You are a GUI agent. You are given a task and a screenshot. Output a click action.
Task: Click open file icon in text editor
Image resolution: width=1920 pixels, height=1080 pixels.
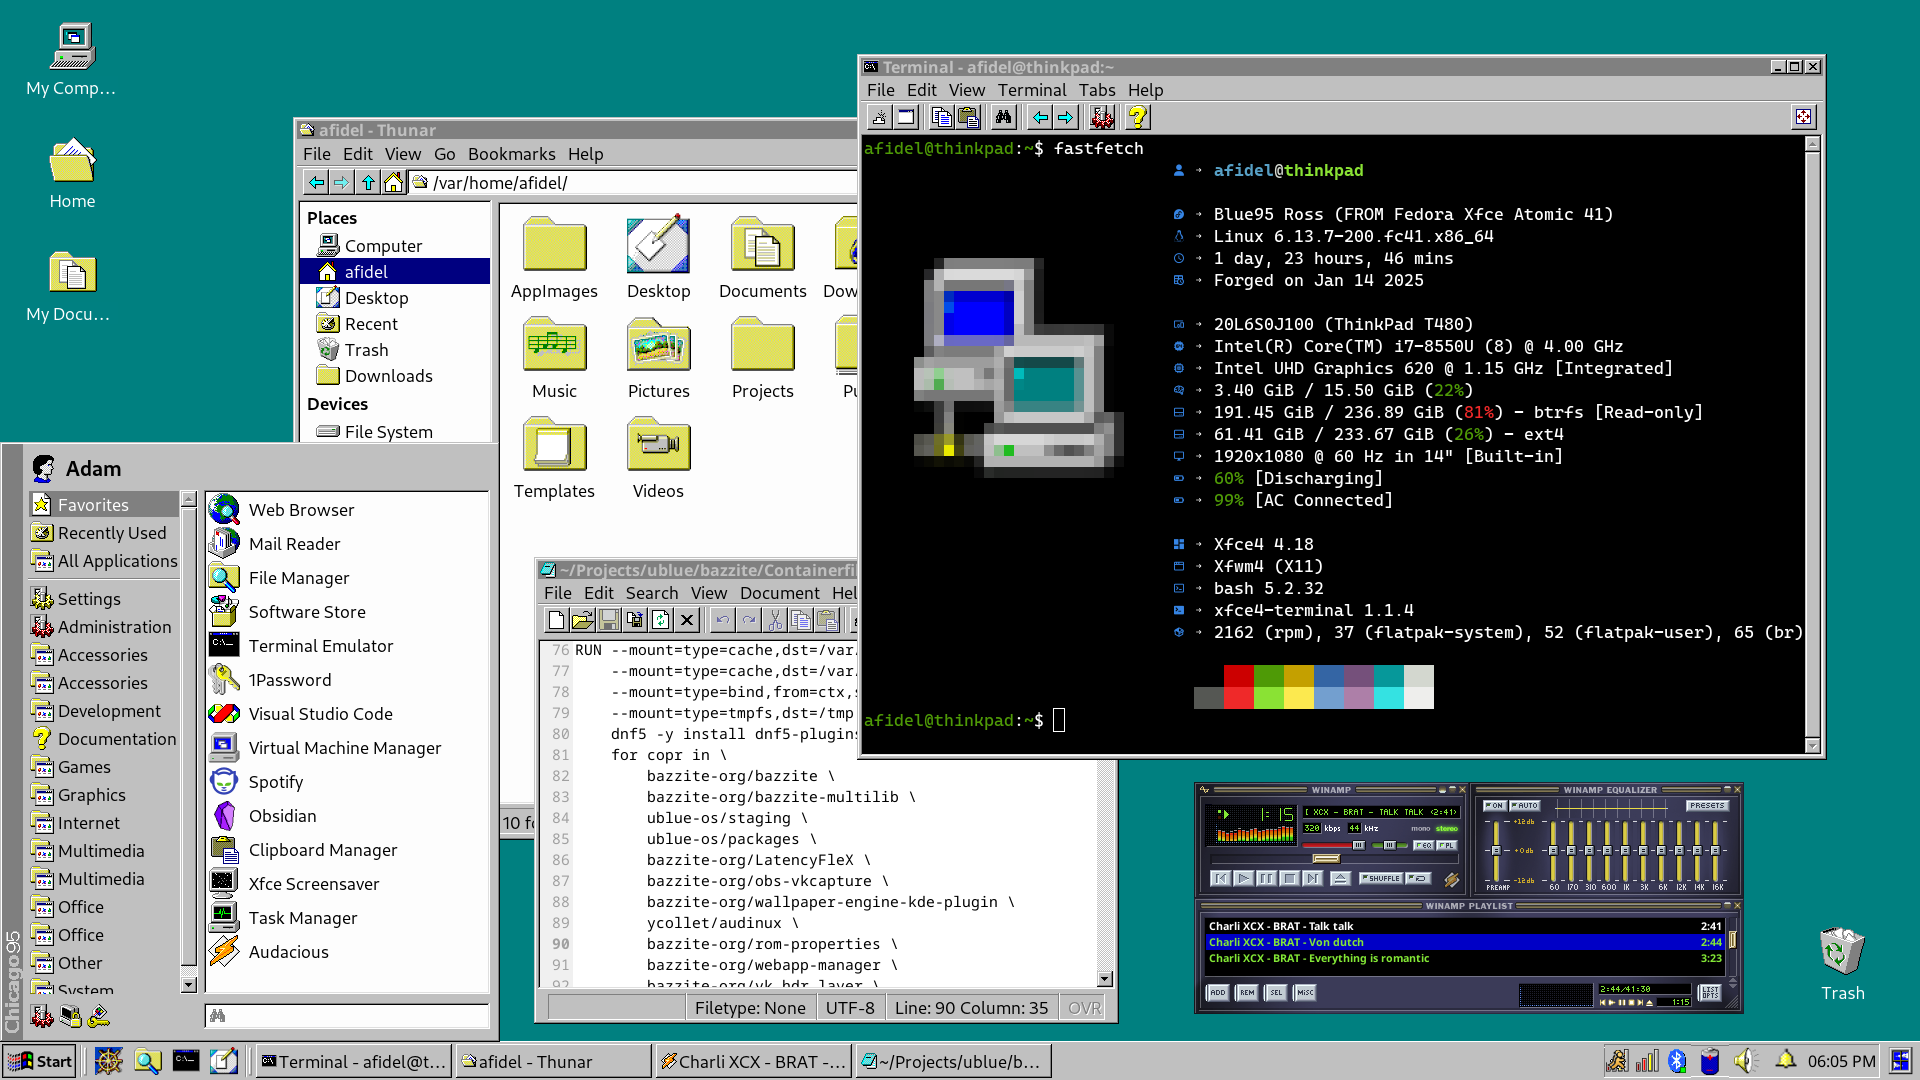pos(582,621)
